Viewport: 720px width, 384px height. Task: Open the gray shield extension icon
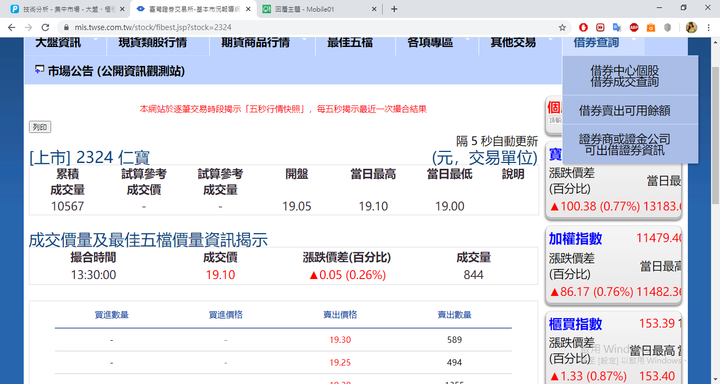pyautogui.click(x=668, y=28)
